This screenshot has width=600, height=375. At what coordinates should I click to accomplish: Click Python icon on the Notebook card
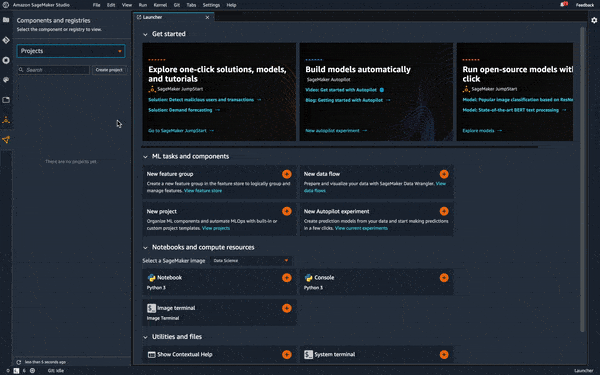[151, 278]
